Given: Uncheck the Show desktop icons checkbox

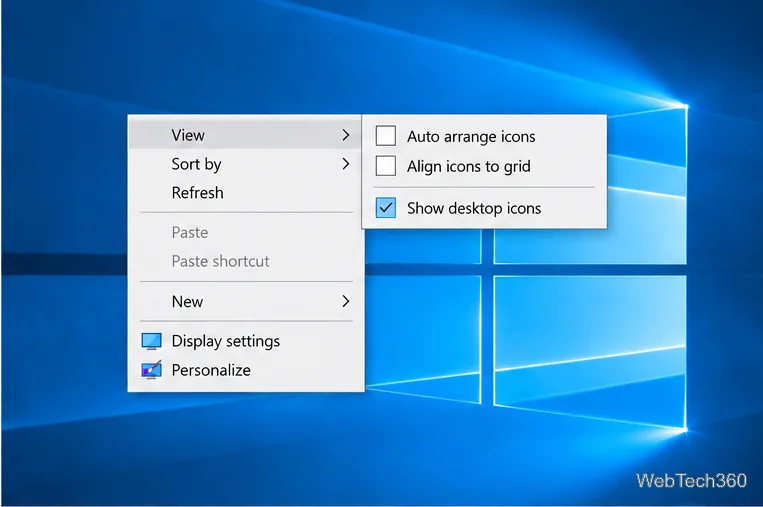Looking at the screenshot, I should [386, 208].
